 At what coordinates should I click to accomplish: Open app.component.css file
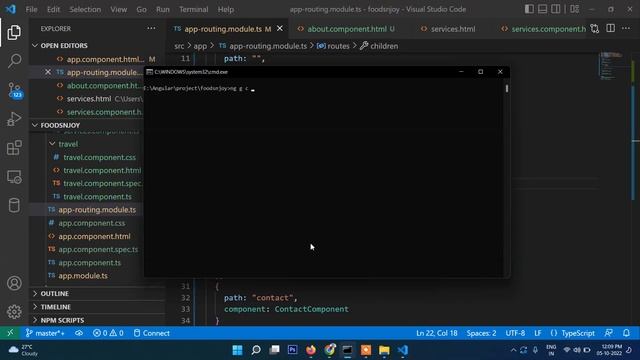(x=91, y=223)
